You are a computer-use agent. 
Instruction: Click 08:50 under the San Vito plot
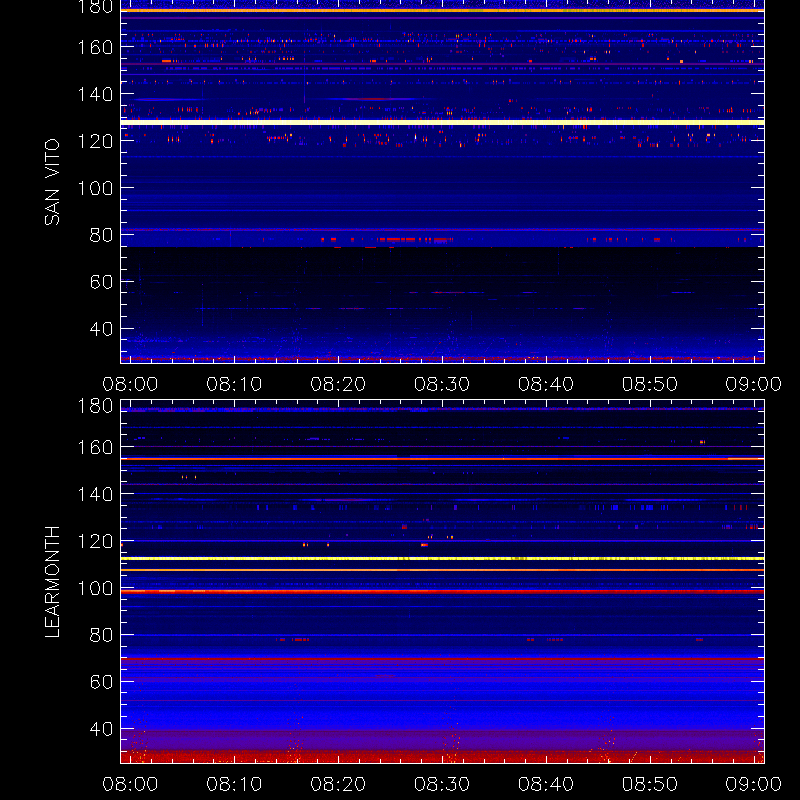point(650,384)
